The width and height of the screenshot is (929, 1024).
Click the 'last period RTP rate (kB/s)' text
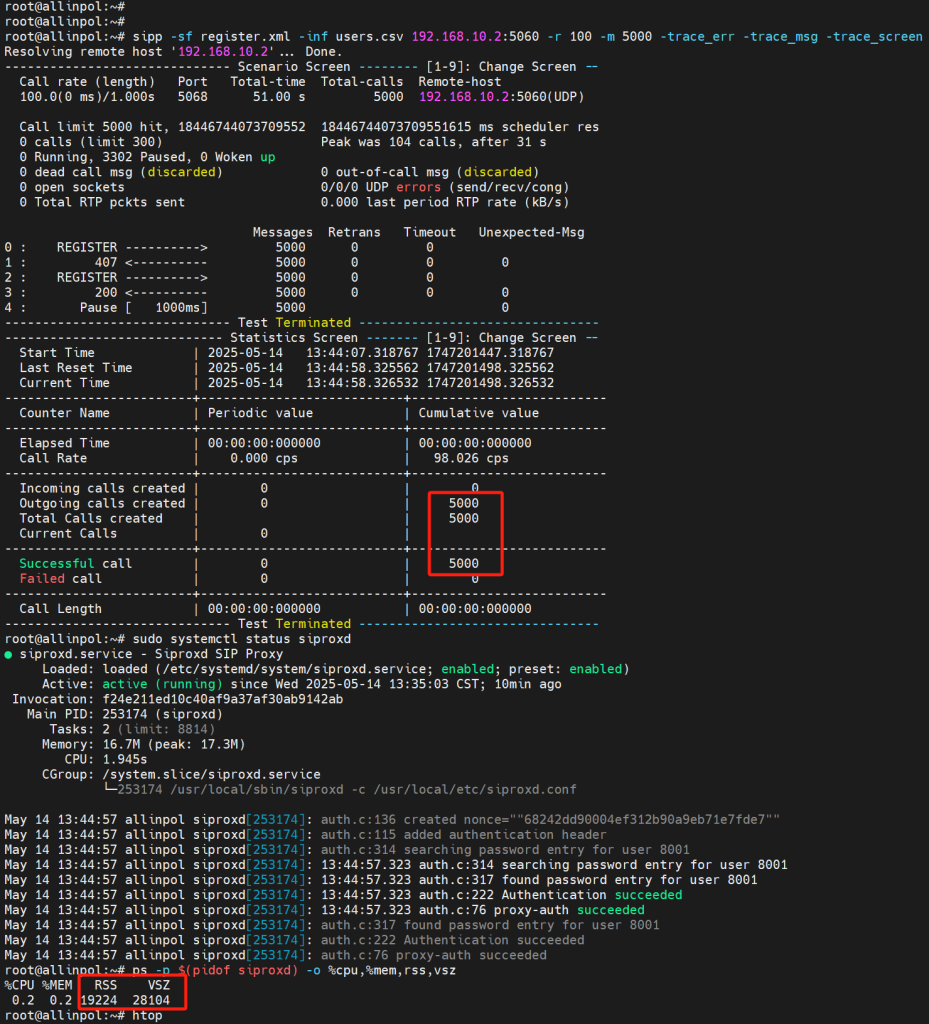pyautogui.click(x=467, y=202)
